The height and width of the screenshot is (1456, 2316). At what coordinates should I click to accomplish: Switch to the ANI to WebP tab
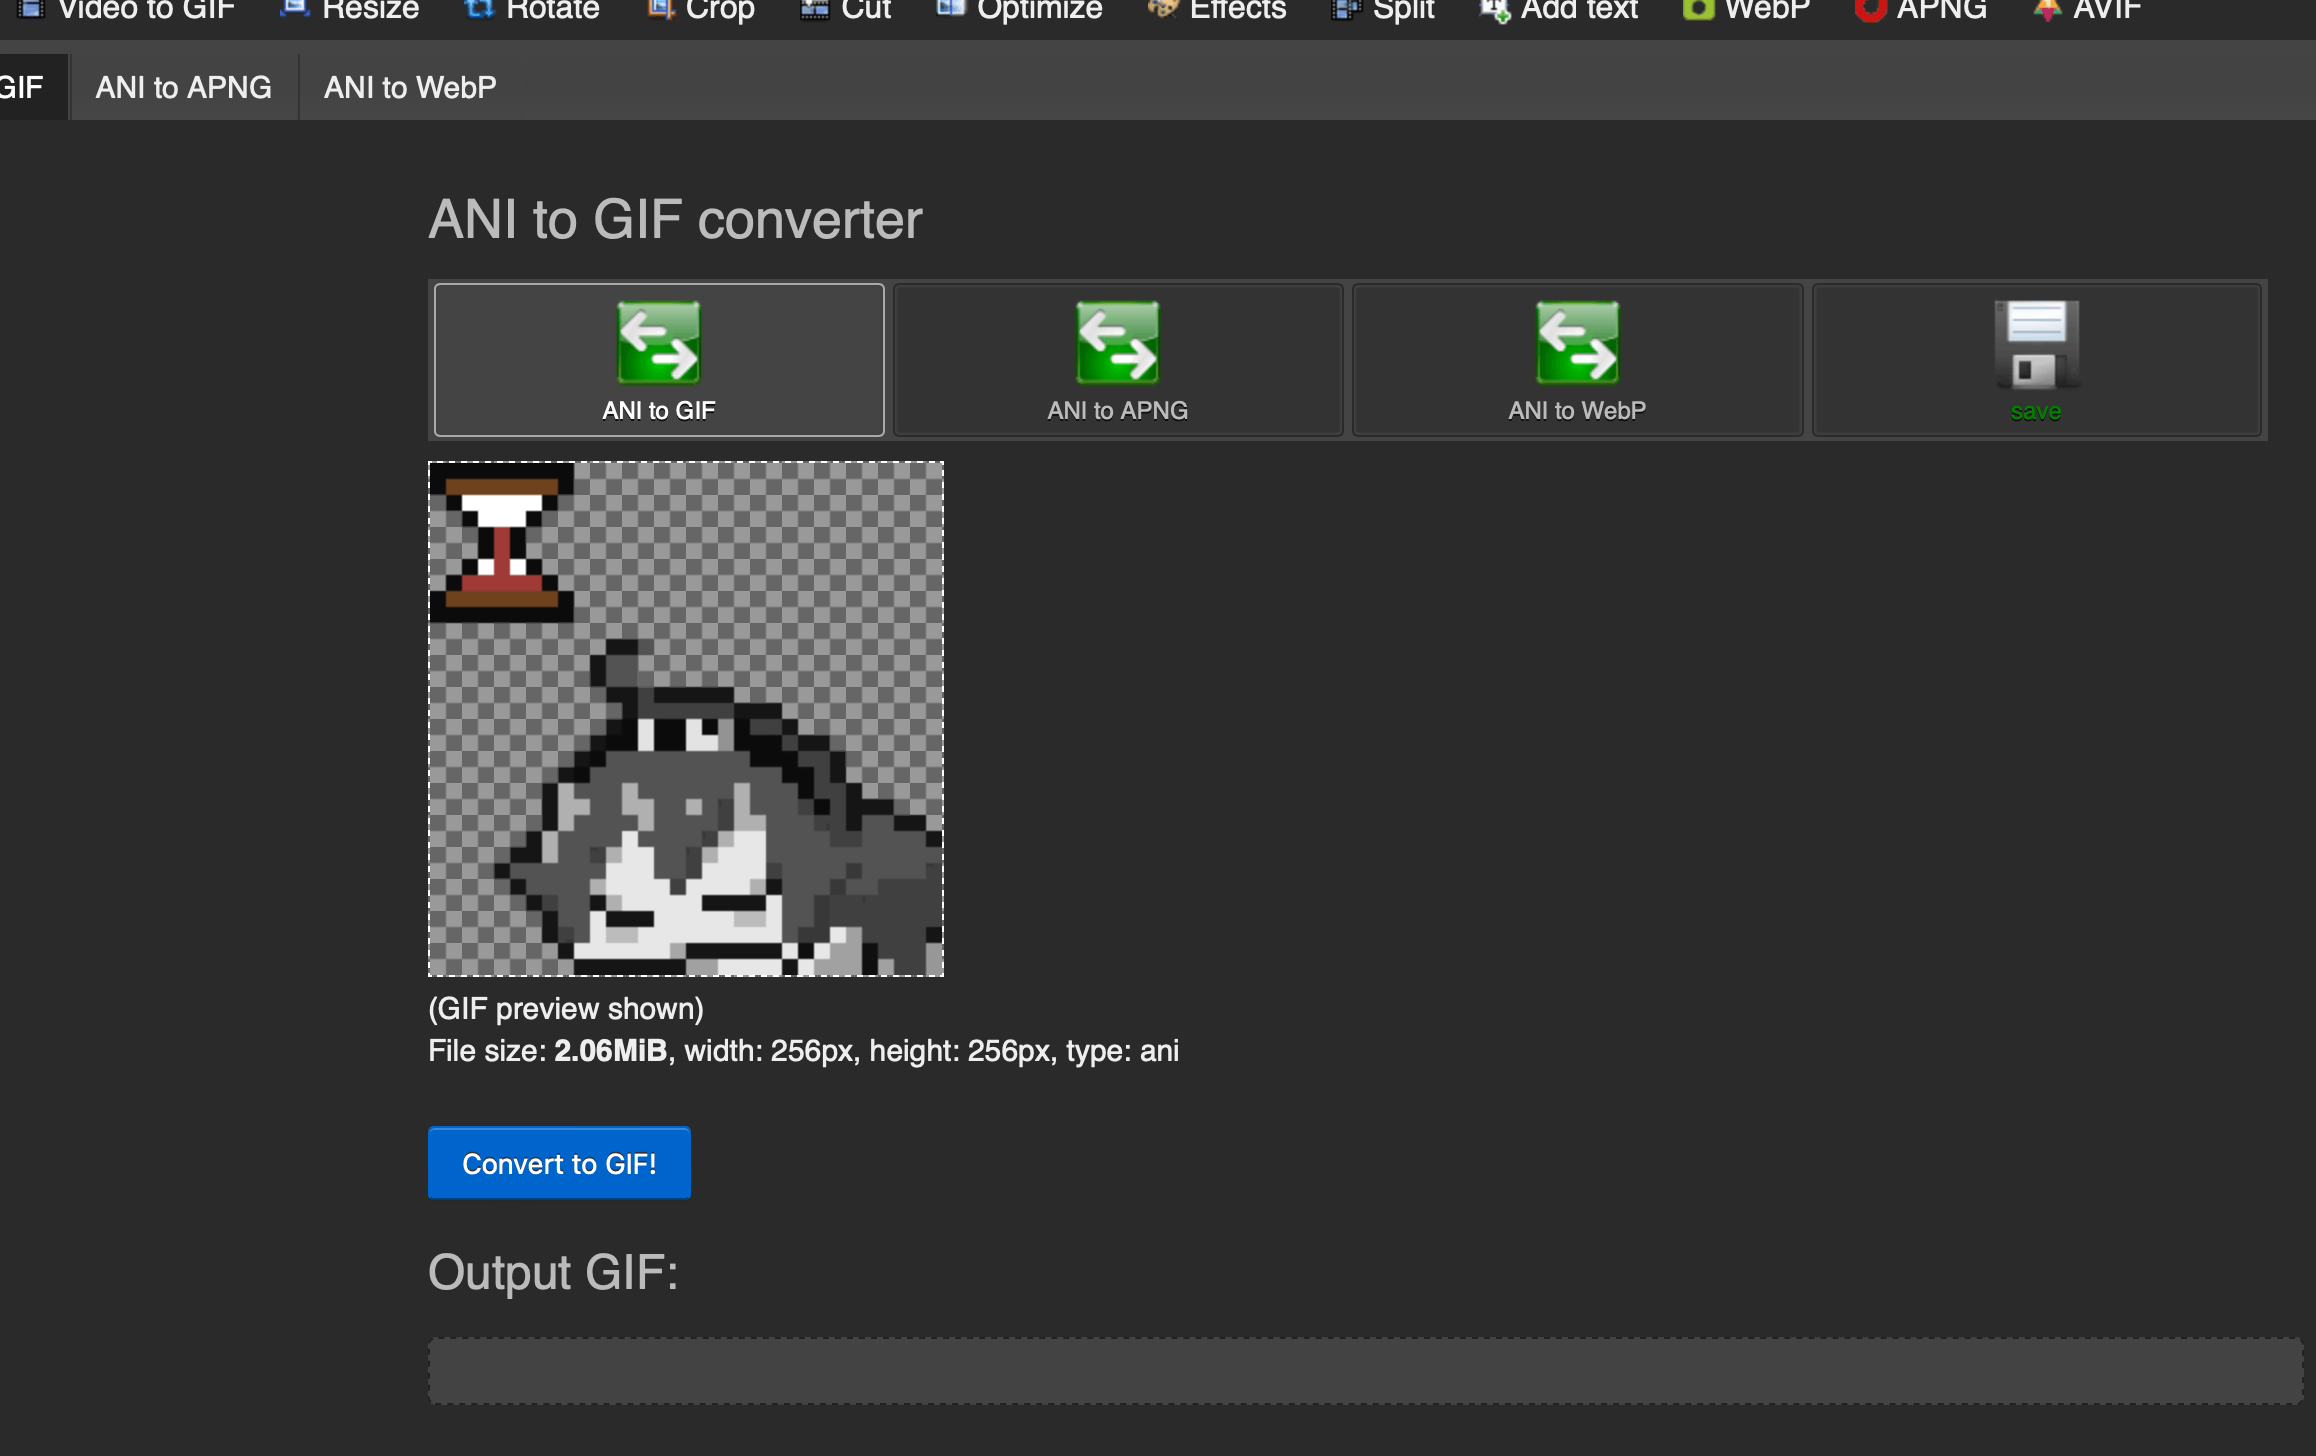[410, 88]
